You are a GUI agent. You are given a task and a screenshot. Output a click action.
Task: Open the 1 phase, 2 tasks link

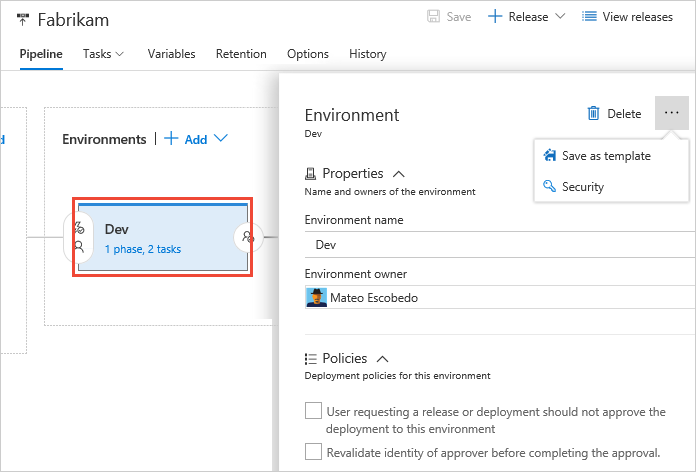142,249
